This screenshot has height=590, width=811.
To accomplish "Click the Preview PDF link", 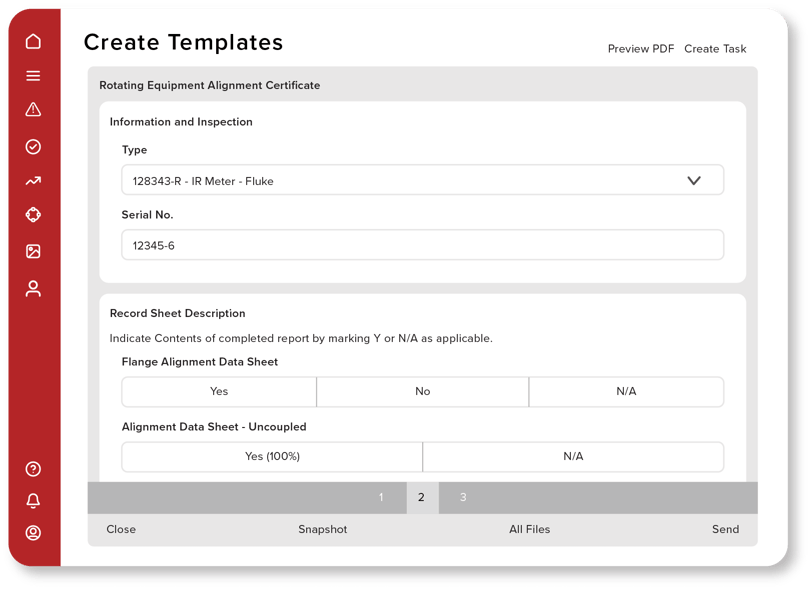I will (640, 48).
